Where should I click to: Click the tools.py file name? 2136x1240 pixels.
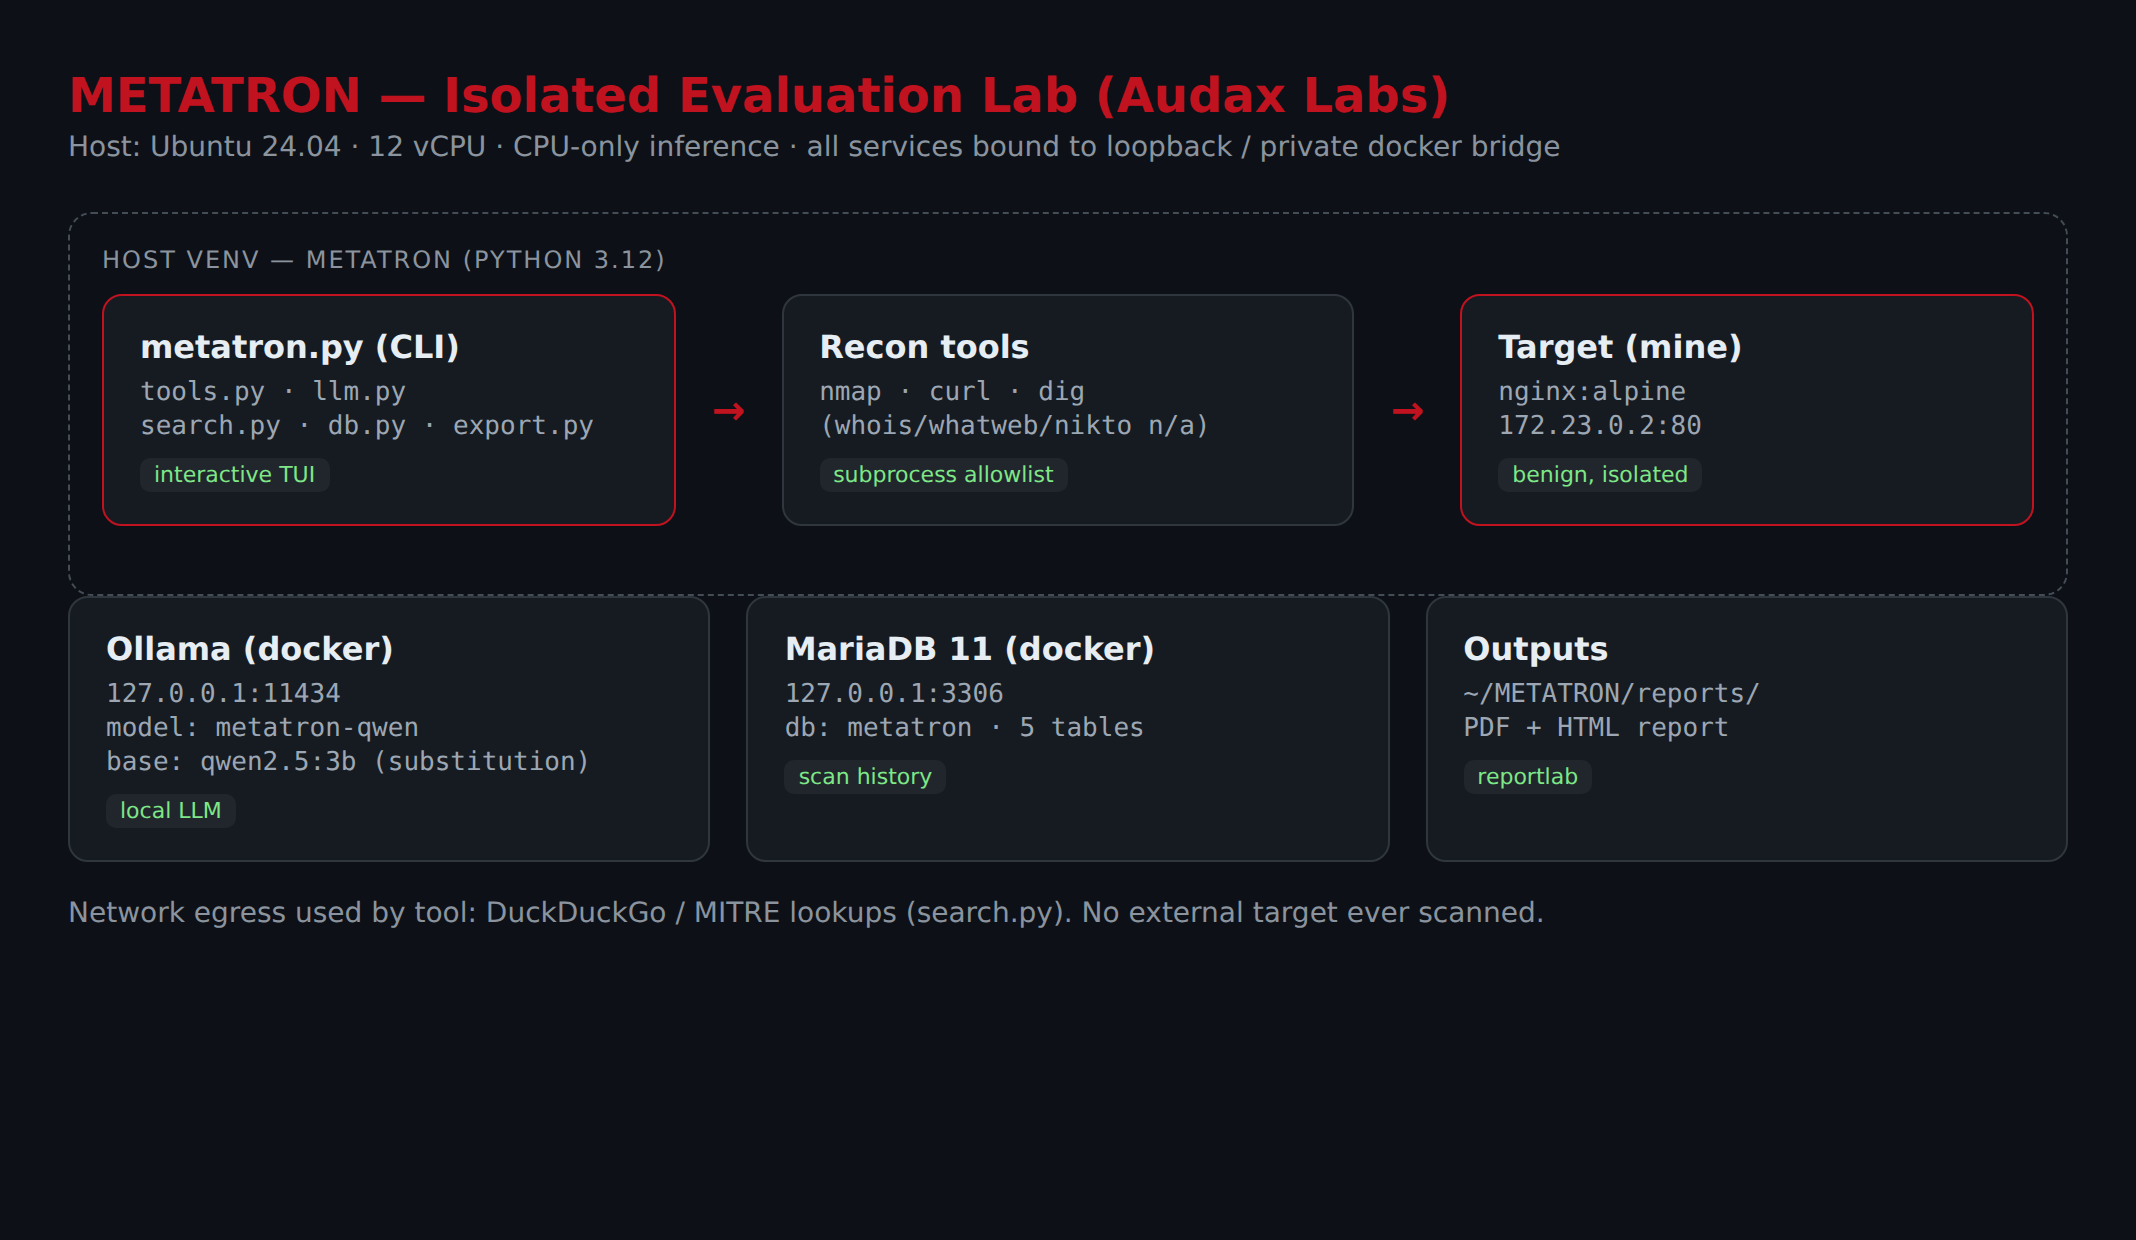[203, 391]
